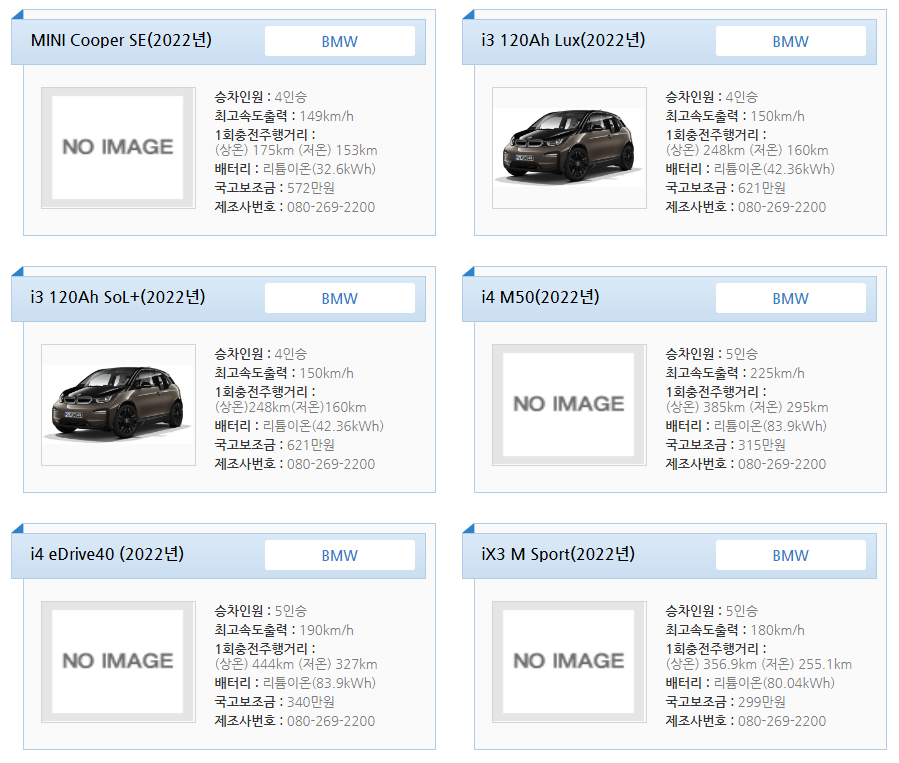Image resolution: width=899 pixels, height=763 pixels.
Task: Click the 621만원 subsidy on the i3 120Ah SoL+ card
Action: point(311,445)
